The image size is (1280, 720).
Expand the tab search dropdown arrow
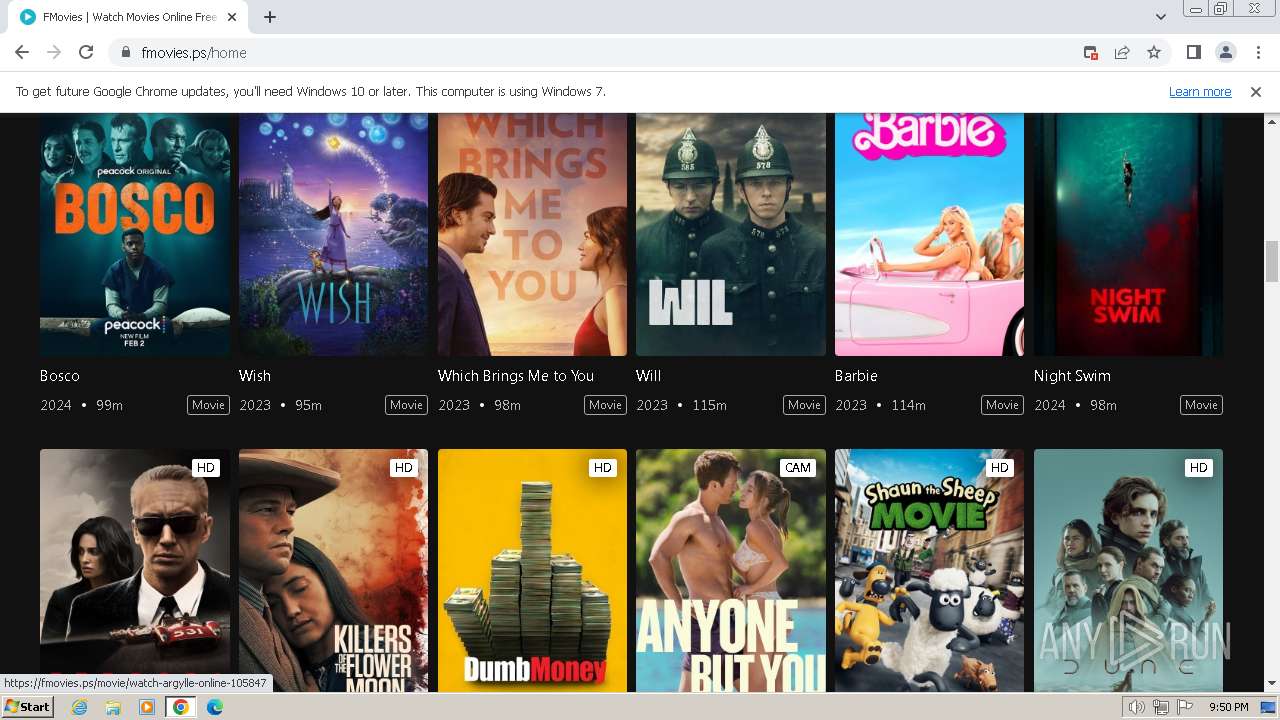click(x=1160, y=17)
